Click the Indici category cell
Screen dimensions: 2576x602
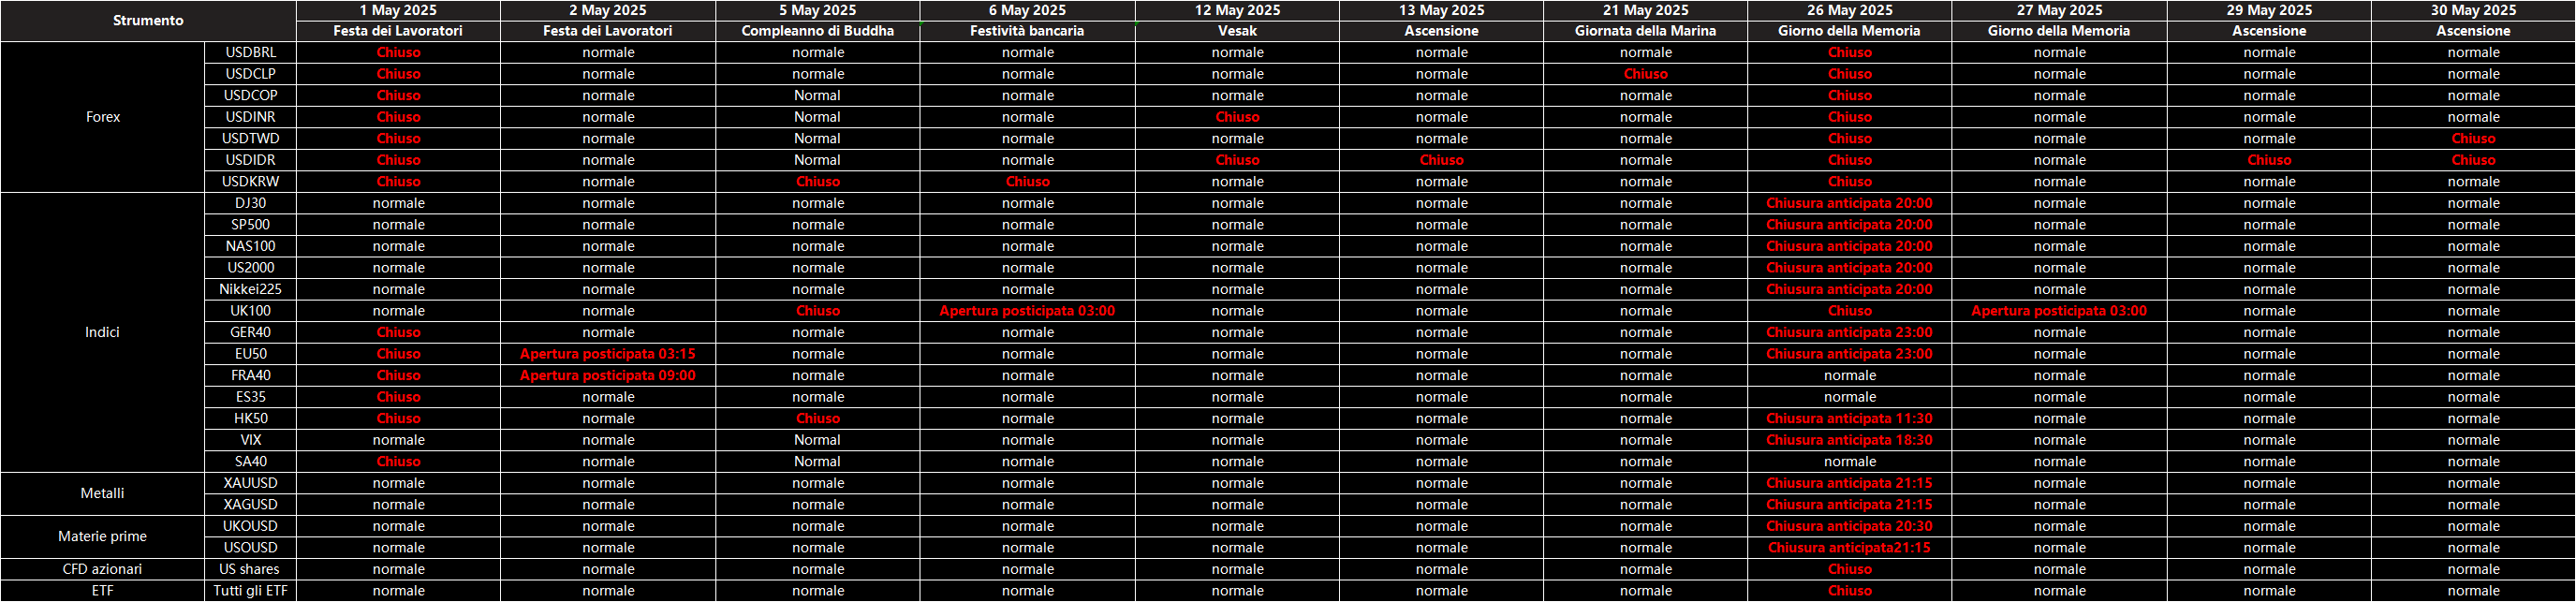pyautogui.click(x=102, y=332)
